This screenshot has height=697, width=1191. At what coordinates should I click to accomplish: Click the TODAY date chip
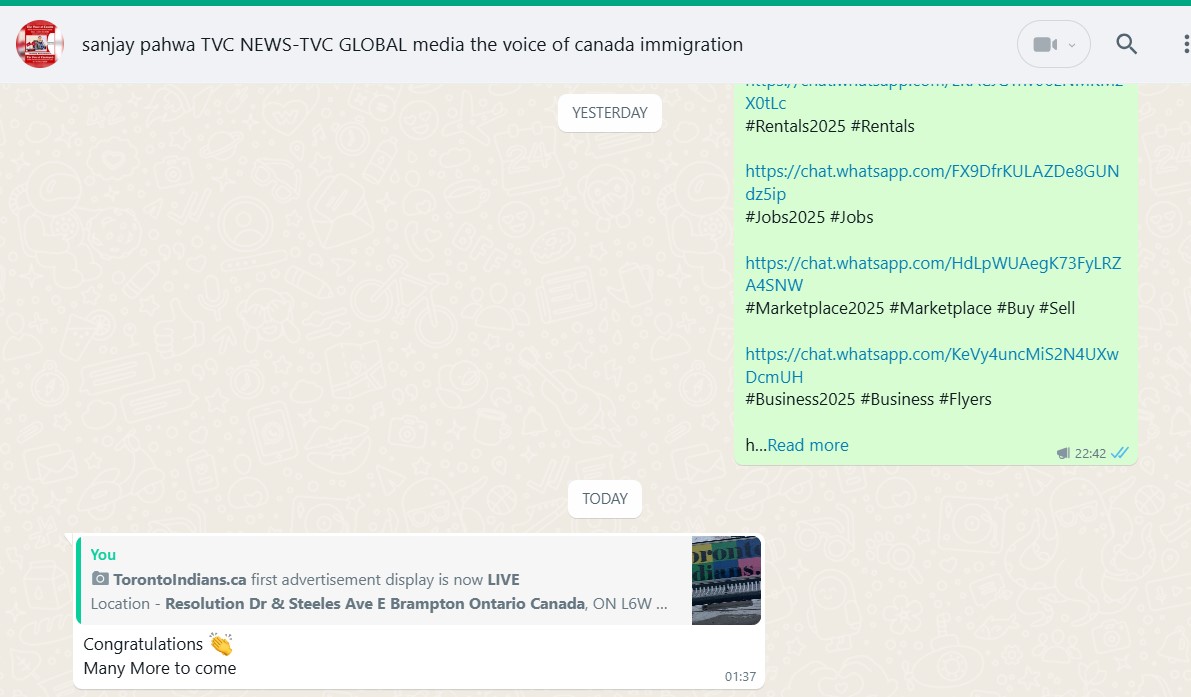[x=604, y=499]
